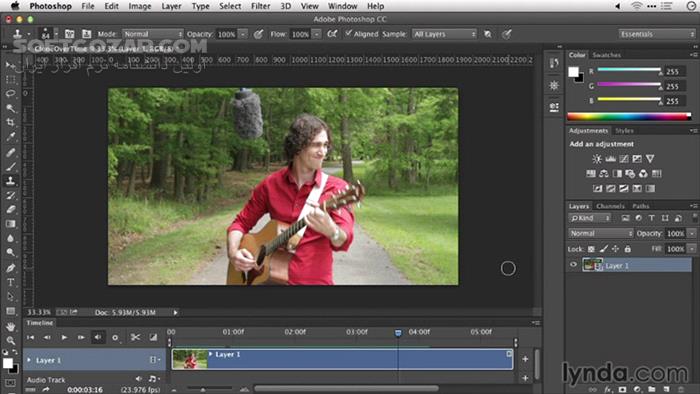Open the Sample All Layers dropdown
The height and width of the screenshot is (394, 700).
pos(444,34)
